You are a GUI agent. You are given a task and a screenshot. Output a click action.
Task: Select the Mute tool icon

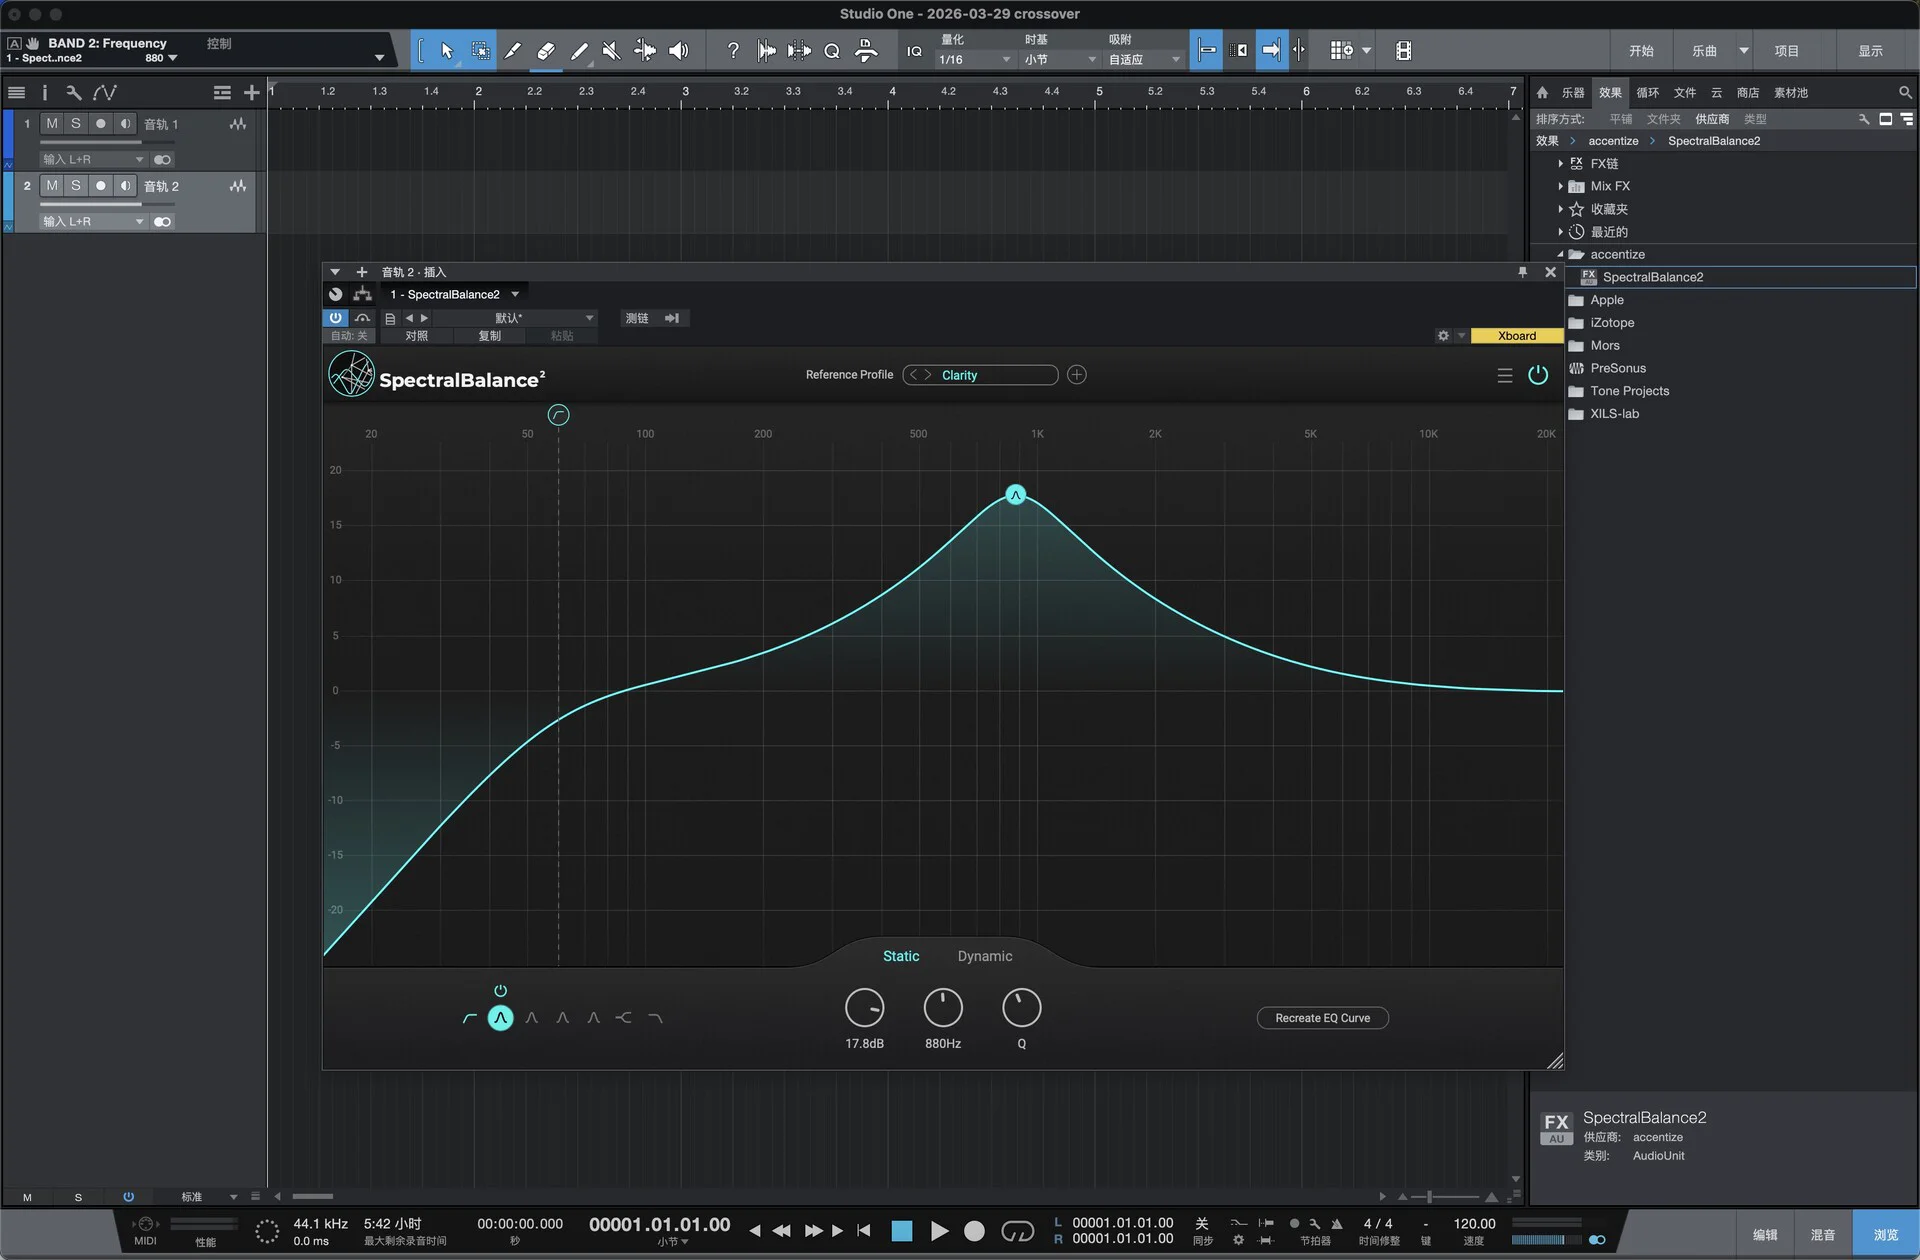click(x=611, y=51)
